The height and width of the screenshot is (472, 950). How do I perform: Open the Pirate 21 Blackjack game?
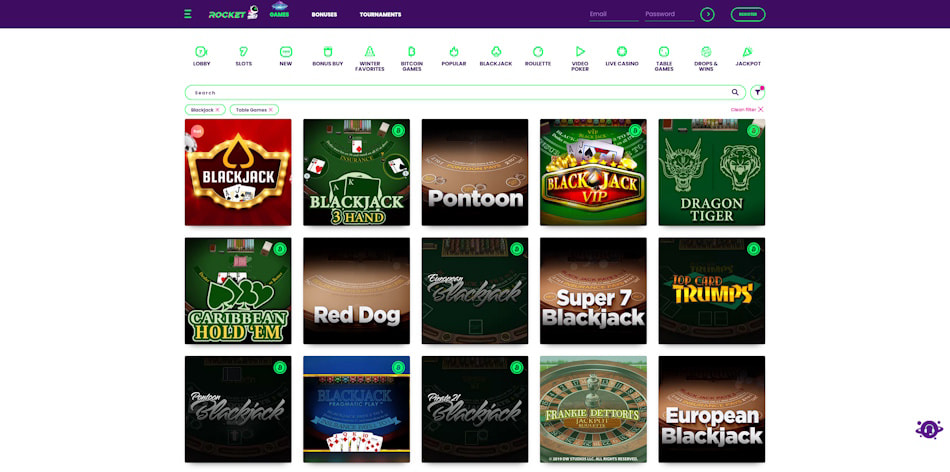(475, 409)
